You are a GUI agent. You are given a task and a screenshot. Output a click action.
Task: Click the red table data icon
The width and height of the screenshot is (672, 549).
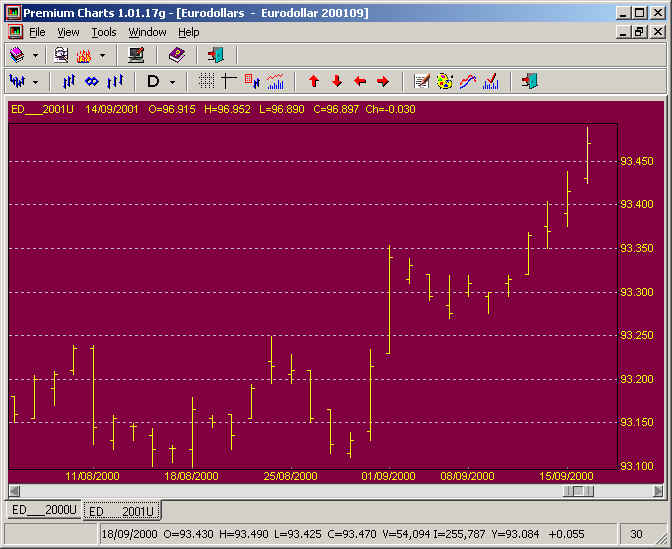coord(252,81)
